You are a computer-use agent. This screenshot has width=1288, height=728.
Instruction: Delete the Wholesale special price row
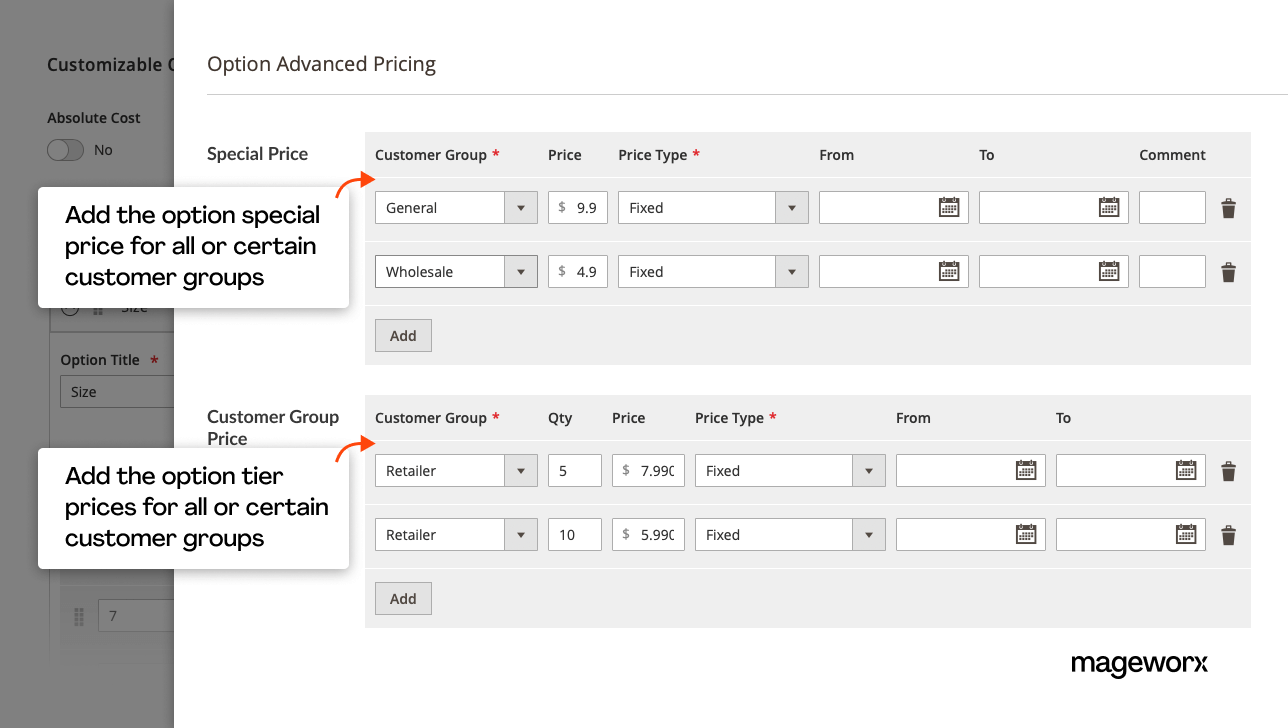1228,272
